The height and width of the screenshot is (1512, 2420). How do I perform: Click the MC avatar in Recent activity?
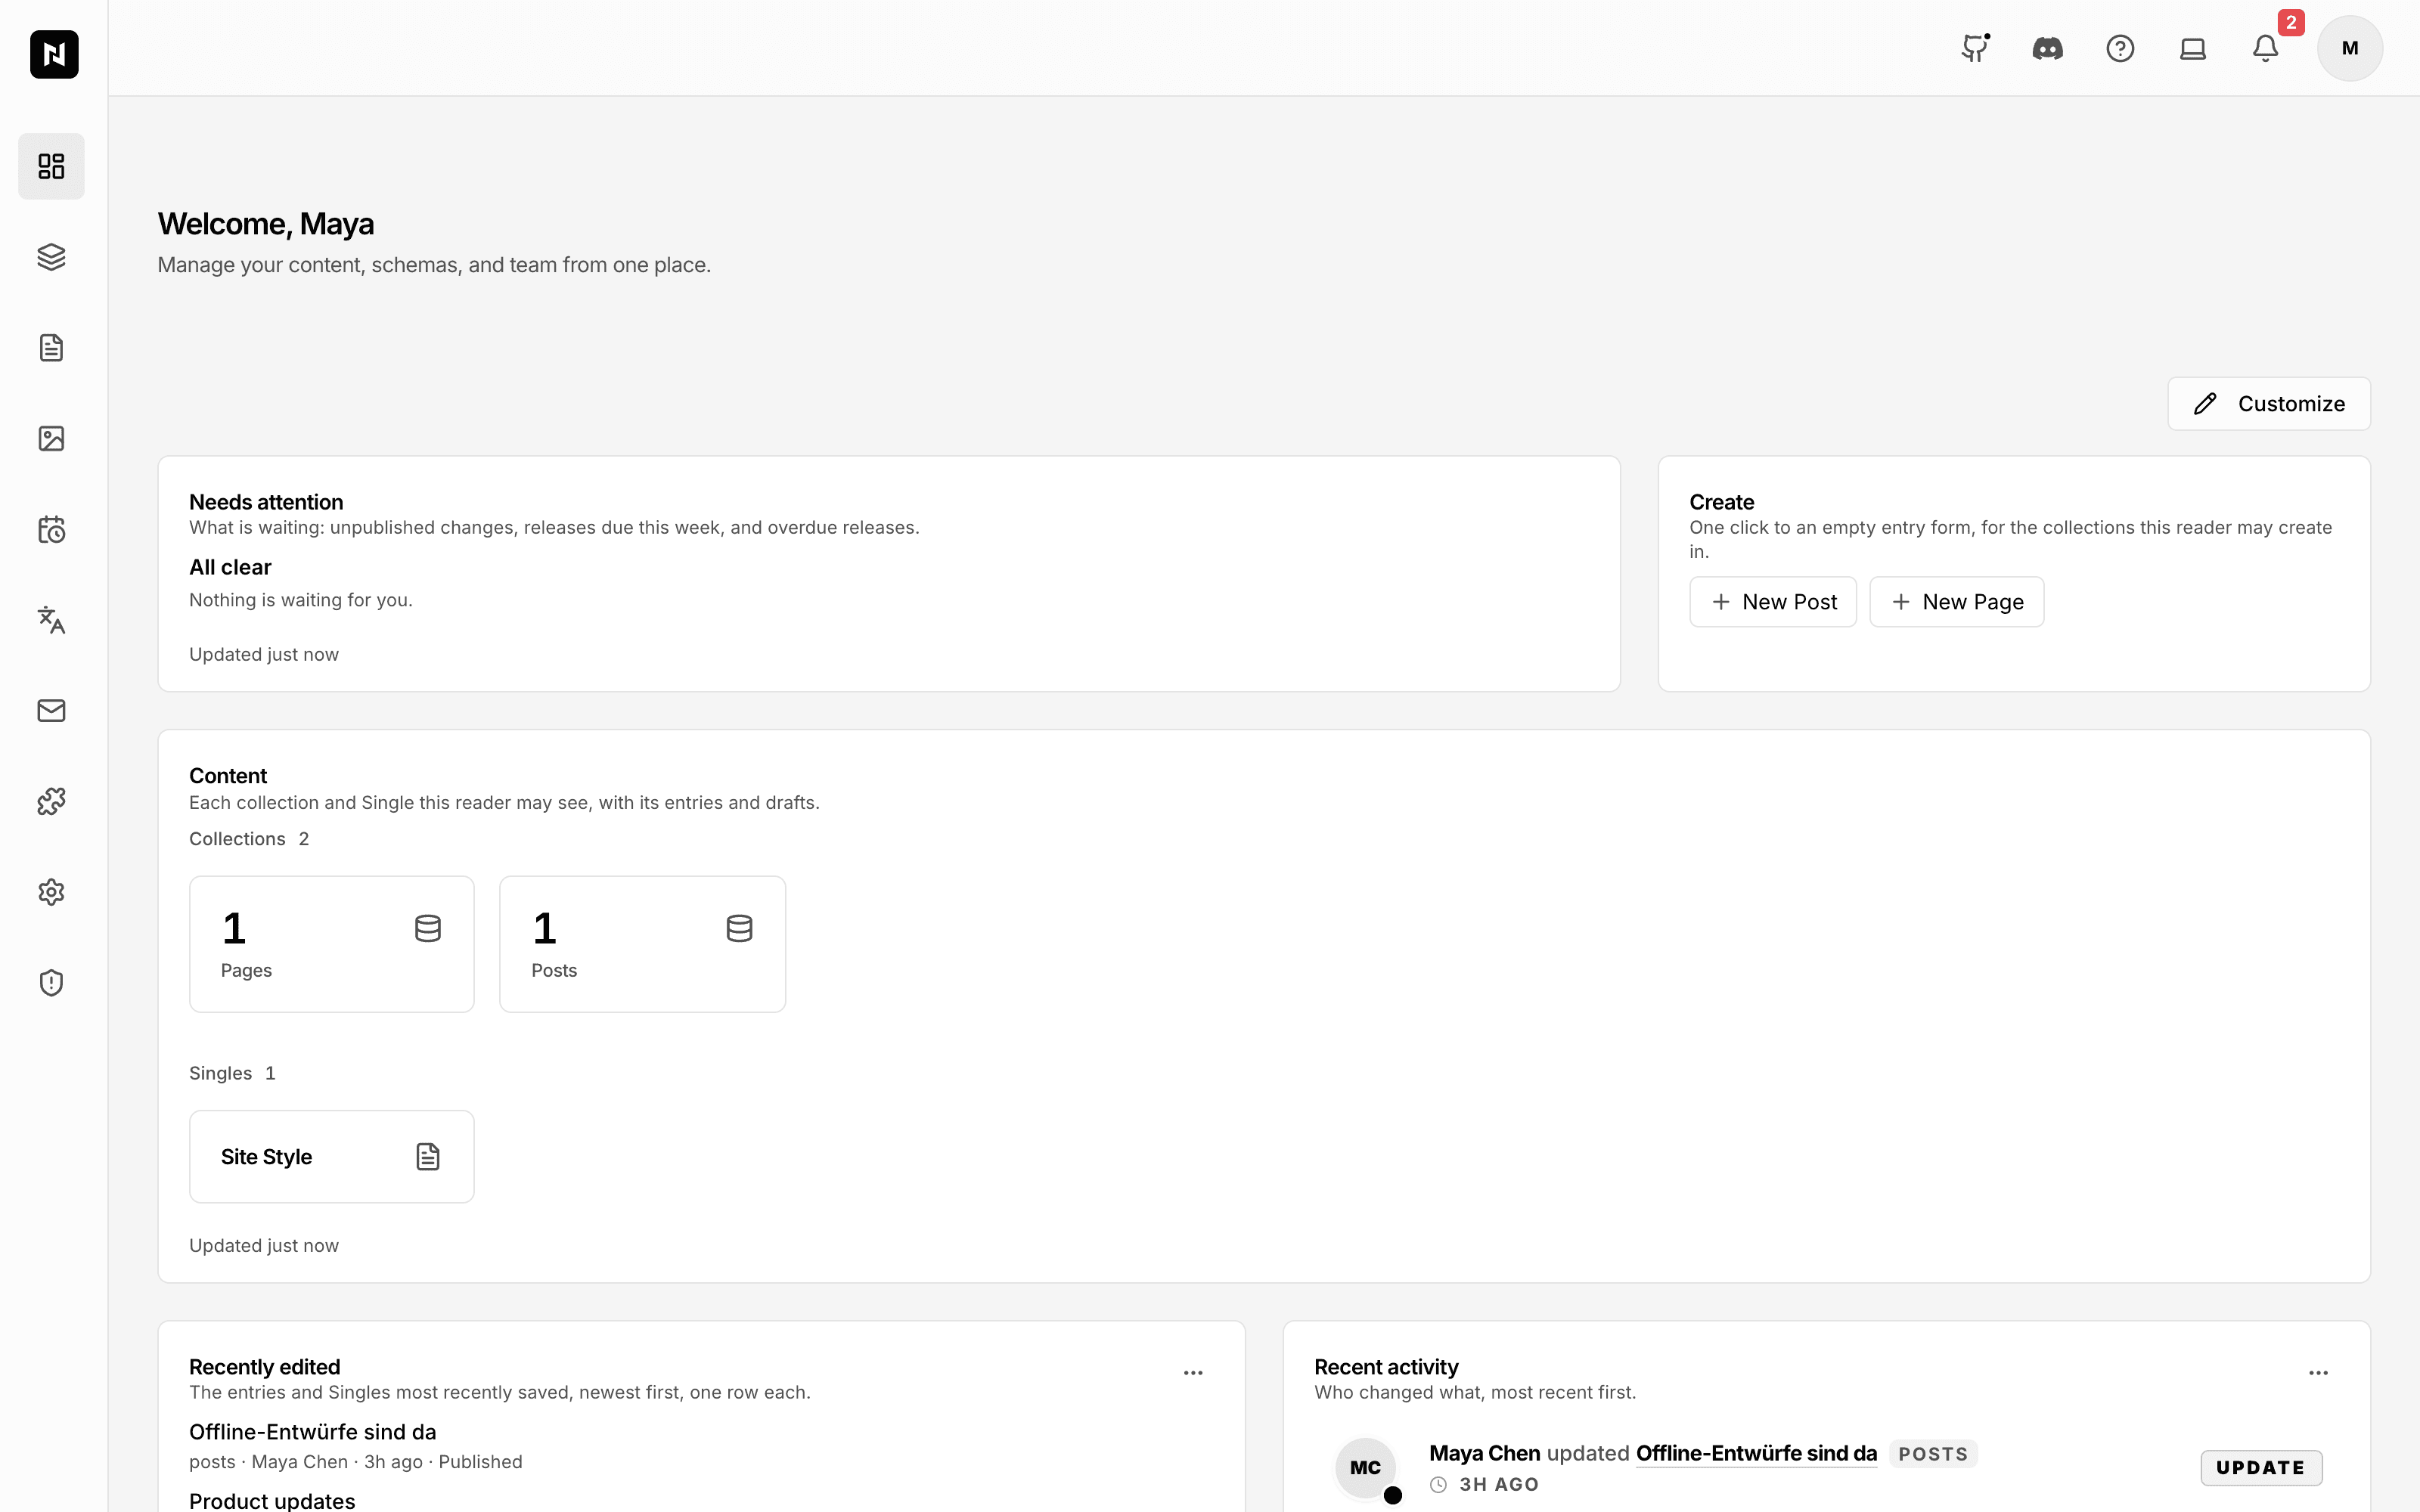coord(1365,1468)
